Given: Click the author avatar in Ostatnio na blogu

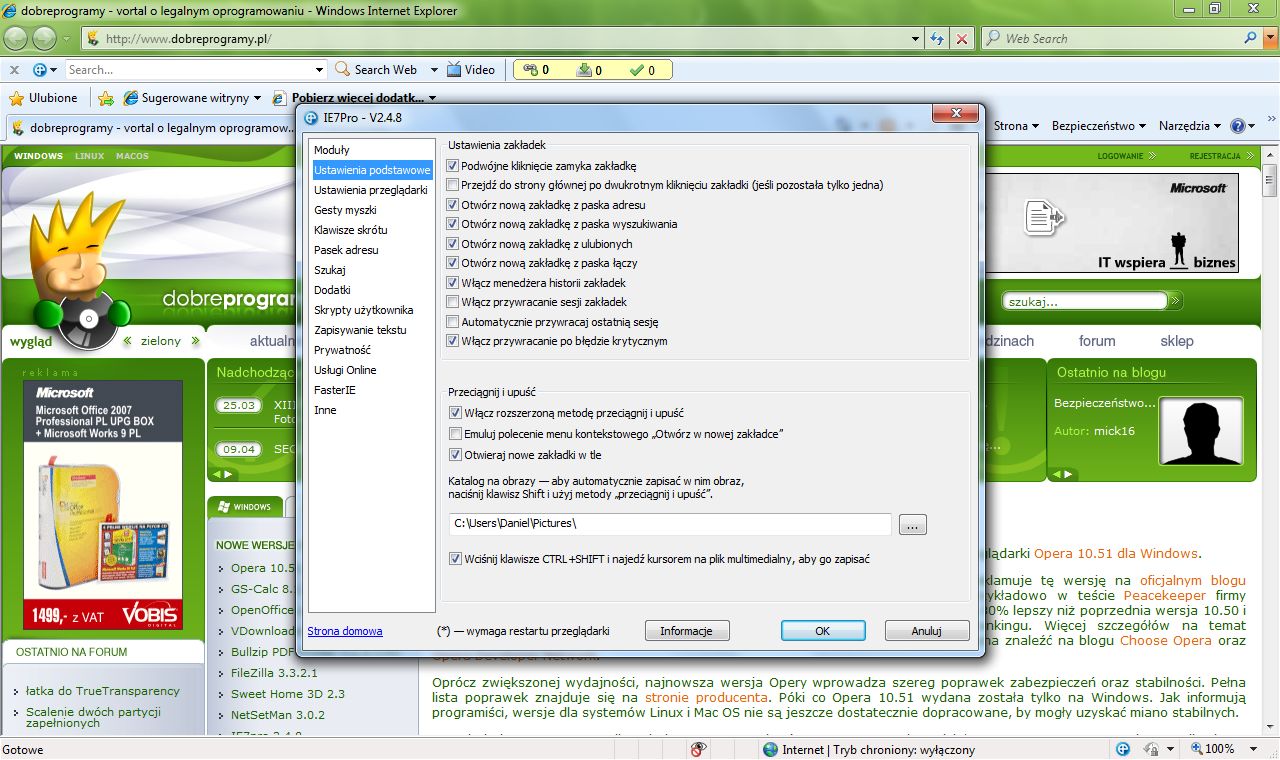Looking at the screenshot, I should pyautogui.click(x=1201, y=431).
